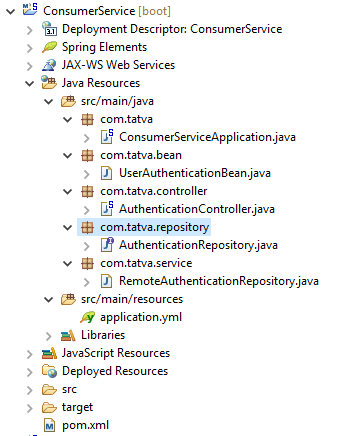Expand the Deployment Descriptor node
Screen dimensions: 361x436
tap(30, 30)
